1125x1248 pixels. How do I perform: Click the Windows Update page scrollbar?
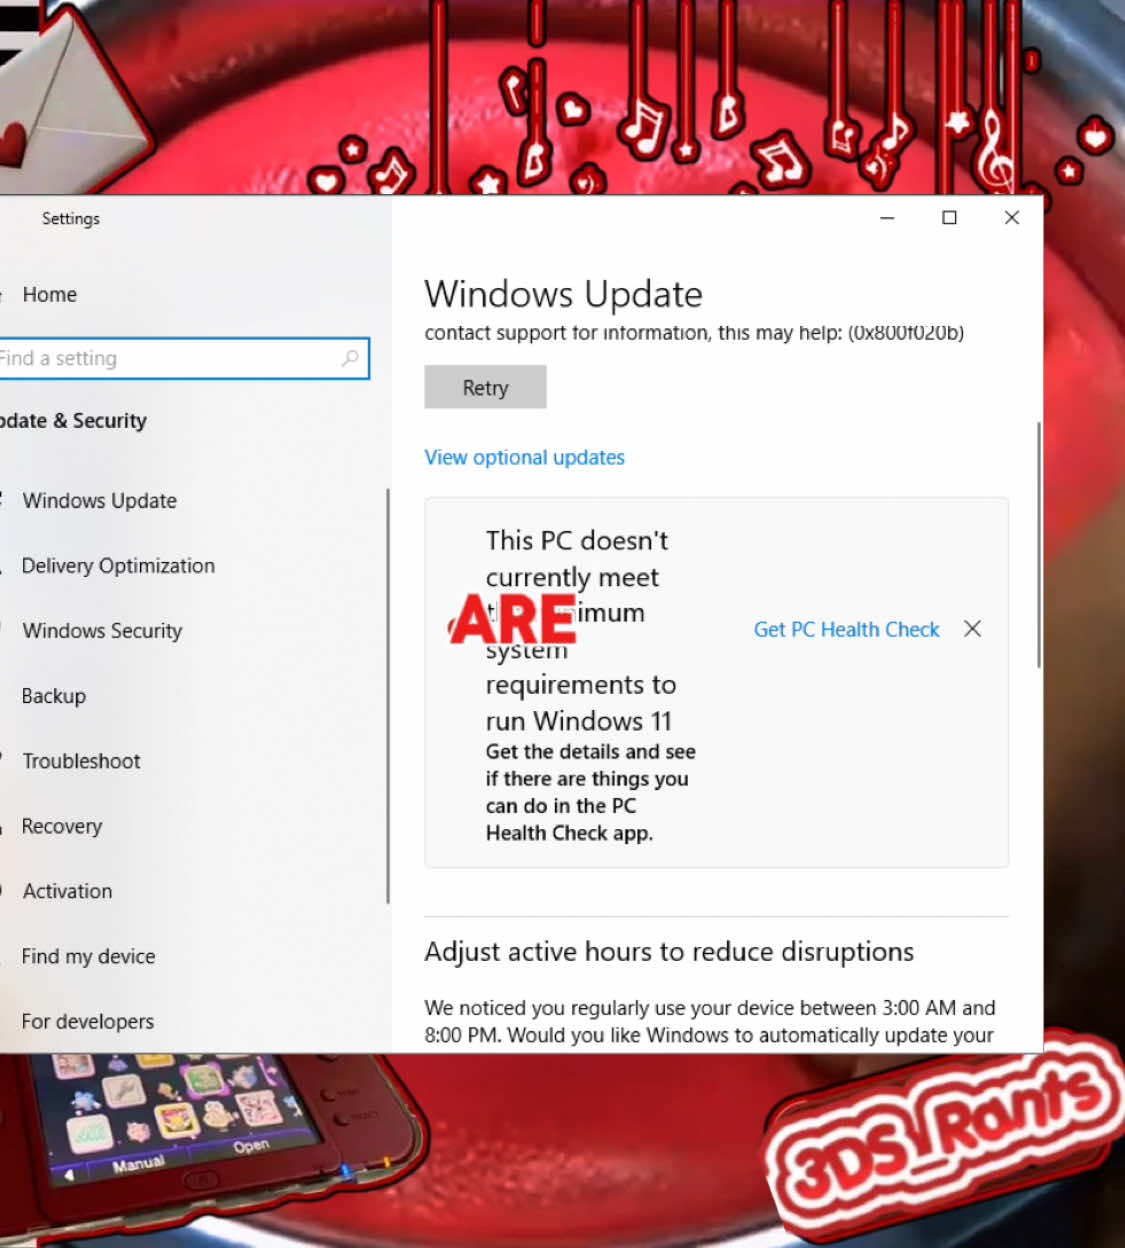point(1039,545)
